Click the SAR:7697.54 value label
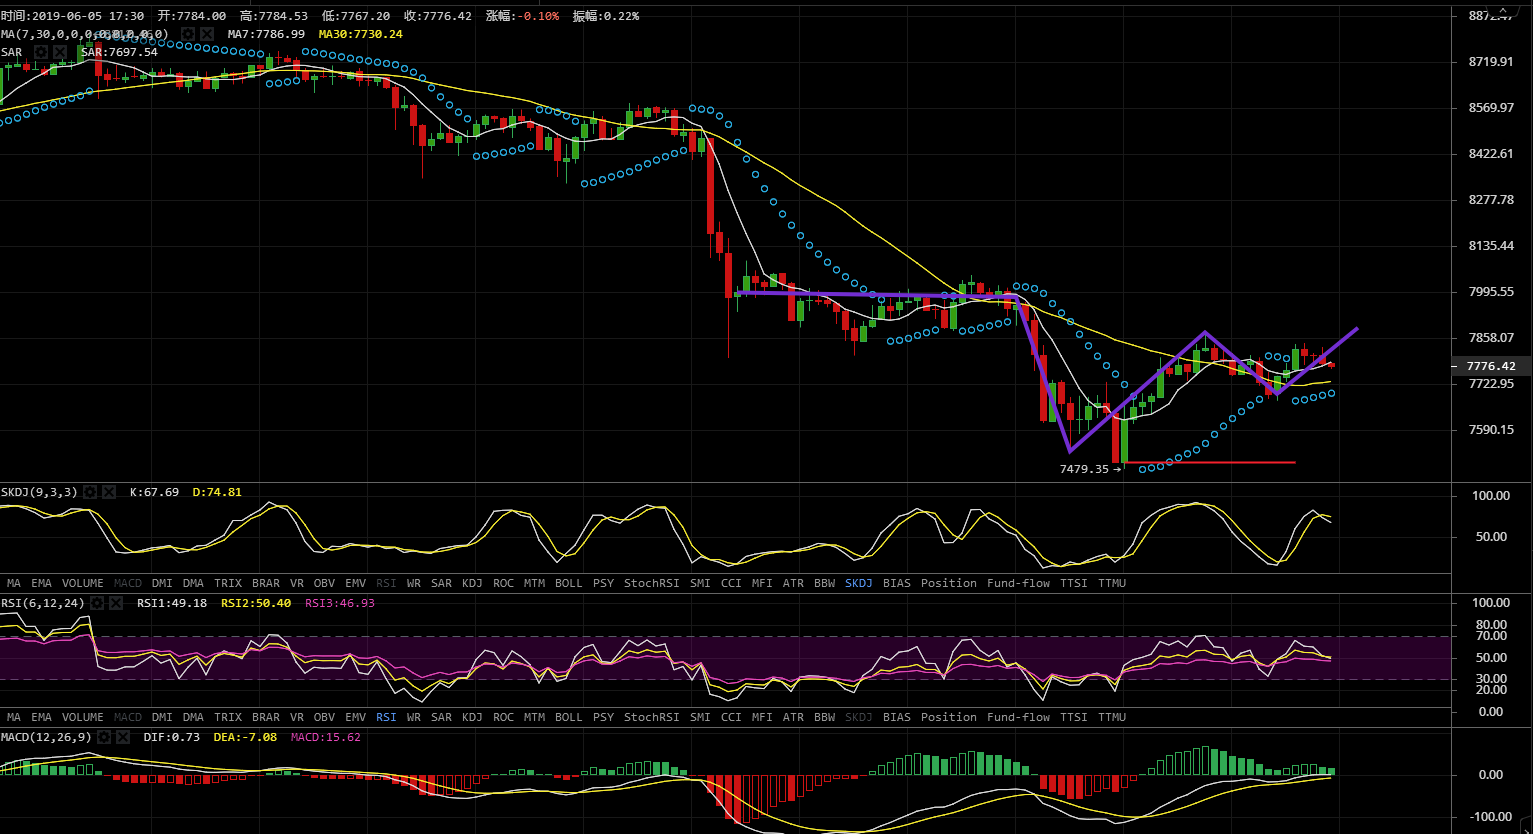 click(x=119, y=52)
